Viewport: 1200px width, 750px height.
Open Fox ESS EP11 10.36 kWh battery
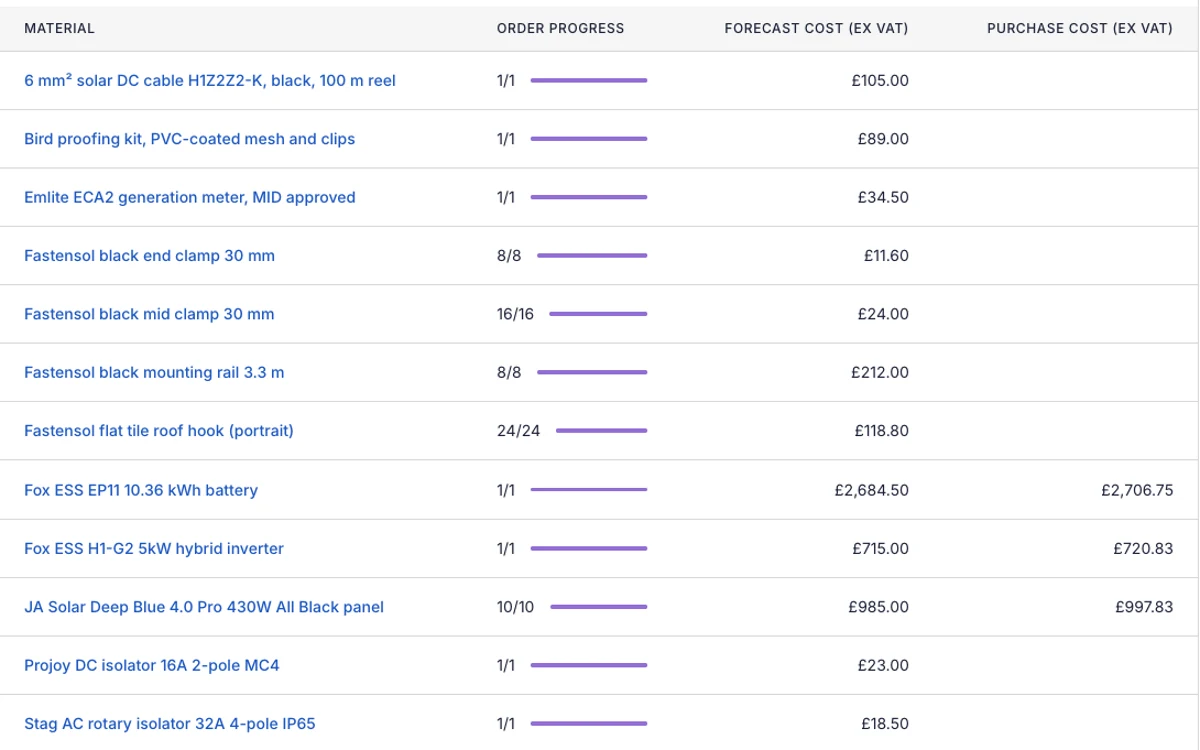(141, 490)
